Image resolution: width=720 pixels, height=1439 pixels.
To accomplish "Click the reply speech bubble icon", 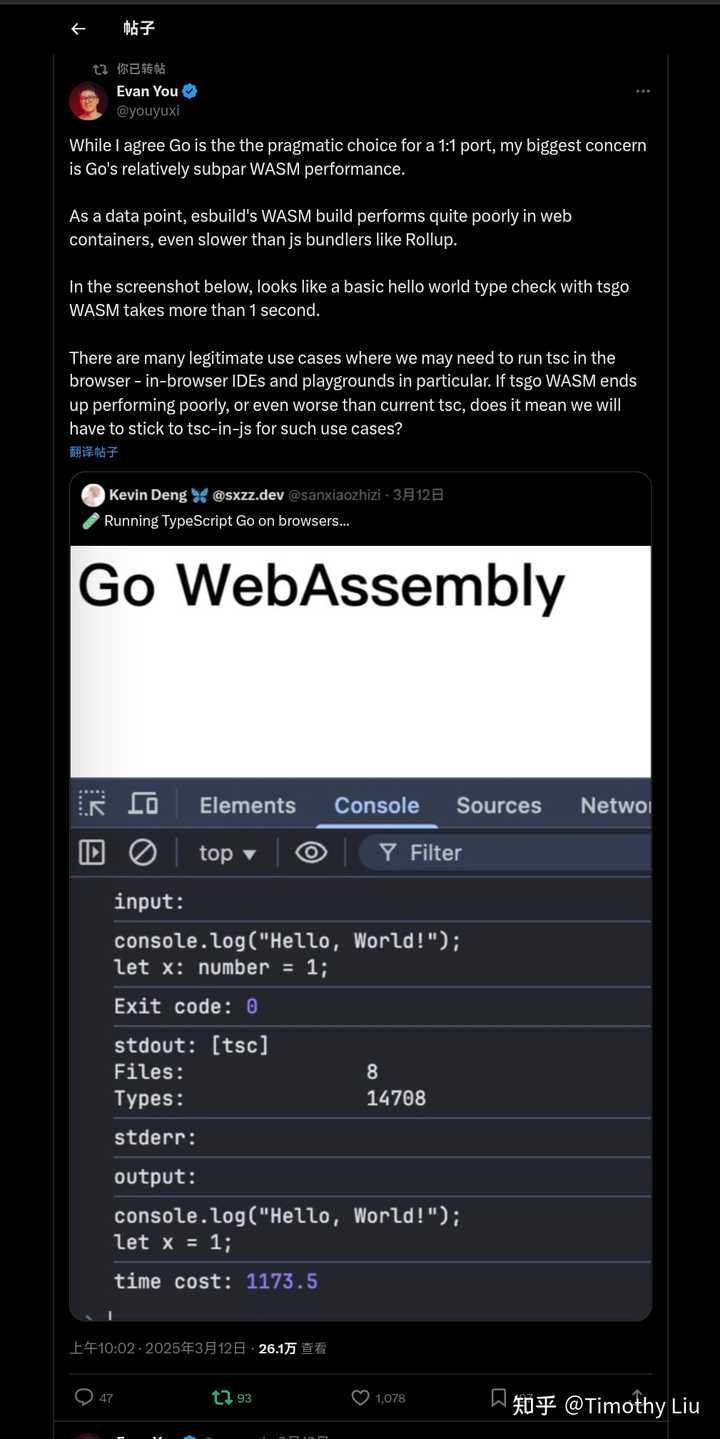I will [84, 1397].
